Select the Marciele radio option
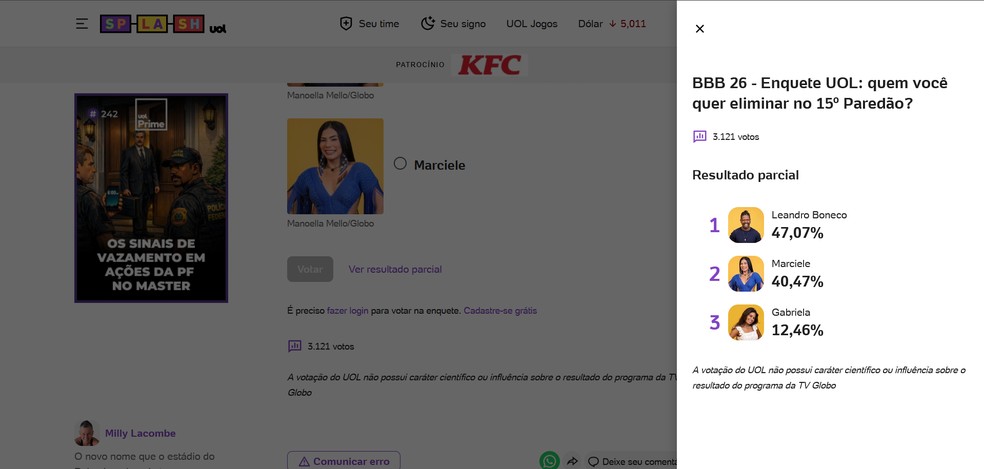The image size is (984, 469). [400, 163]
